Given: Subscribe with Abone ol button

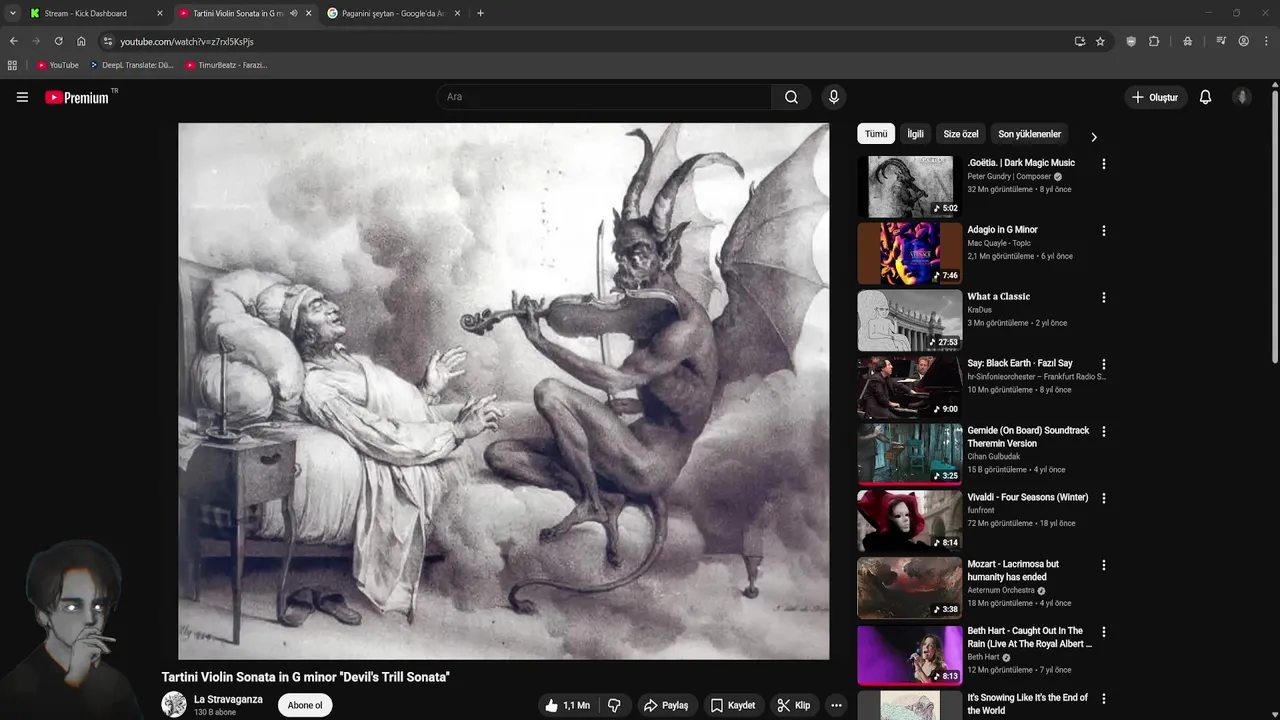Looking at the screenshot, I should [x=305, y=705].
